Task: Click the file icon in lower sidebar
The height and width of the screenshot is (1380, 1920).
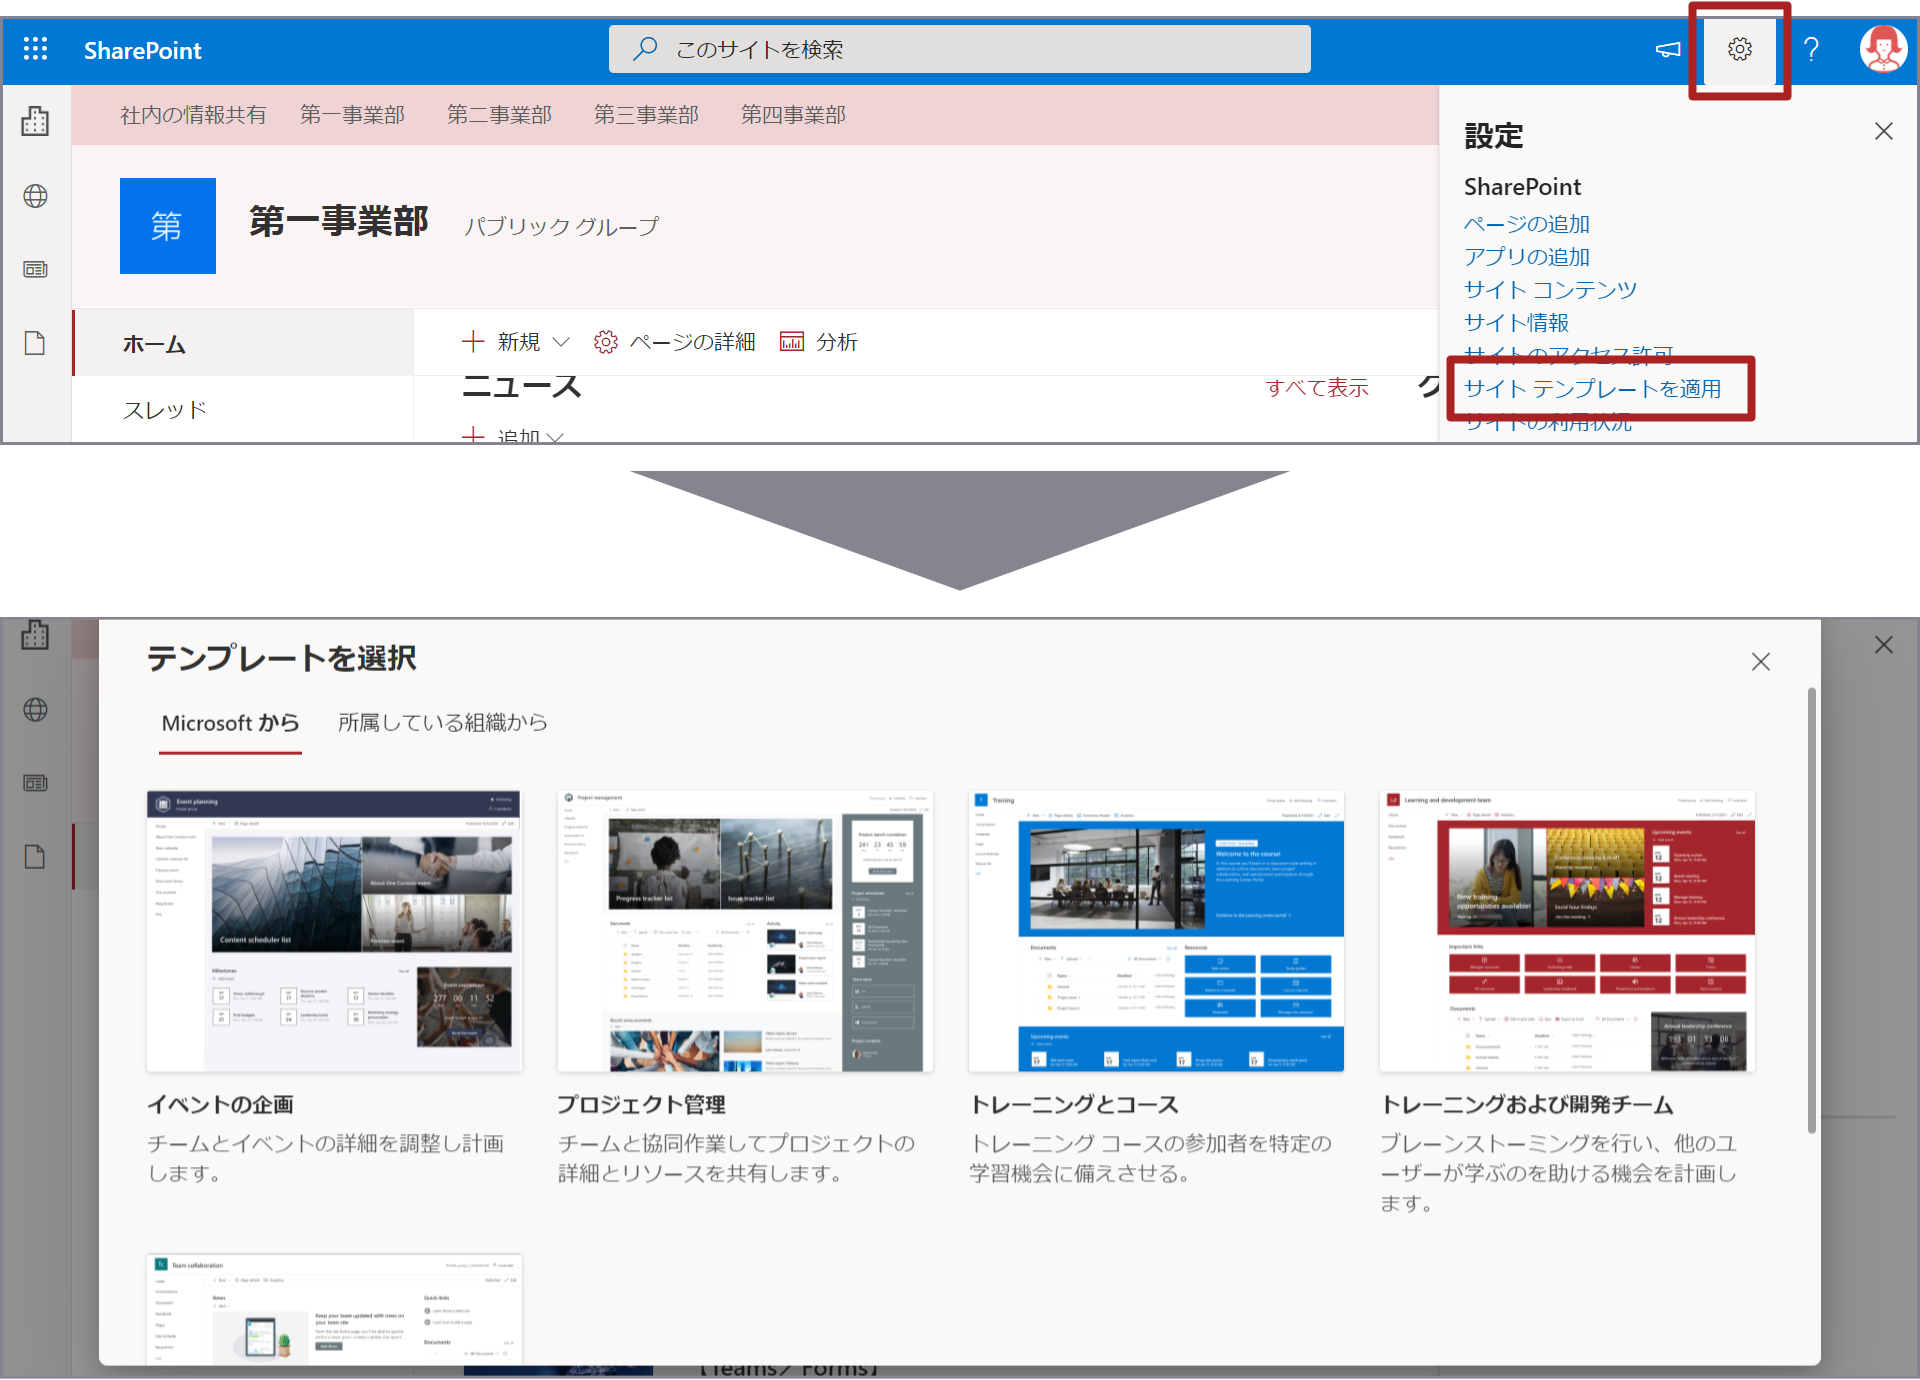Action: 35,857
